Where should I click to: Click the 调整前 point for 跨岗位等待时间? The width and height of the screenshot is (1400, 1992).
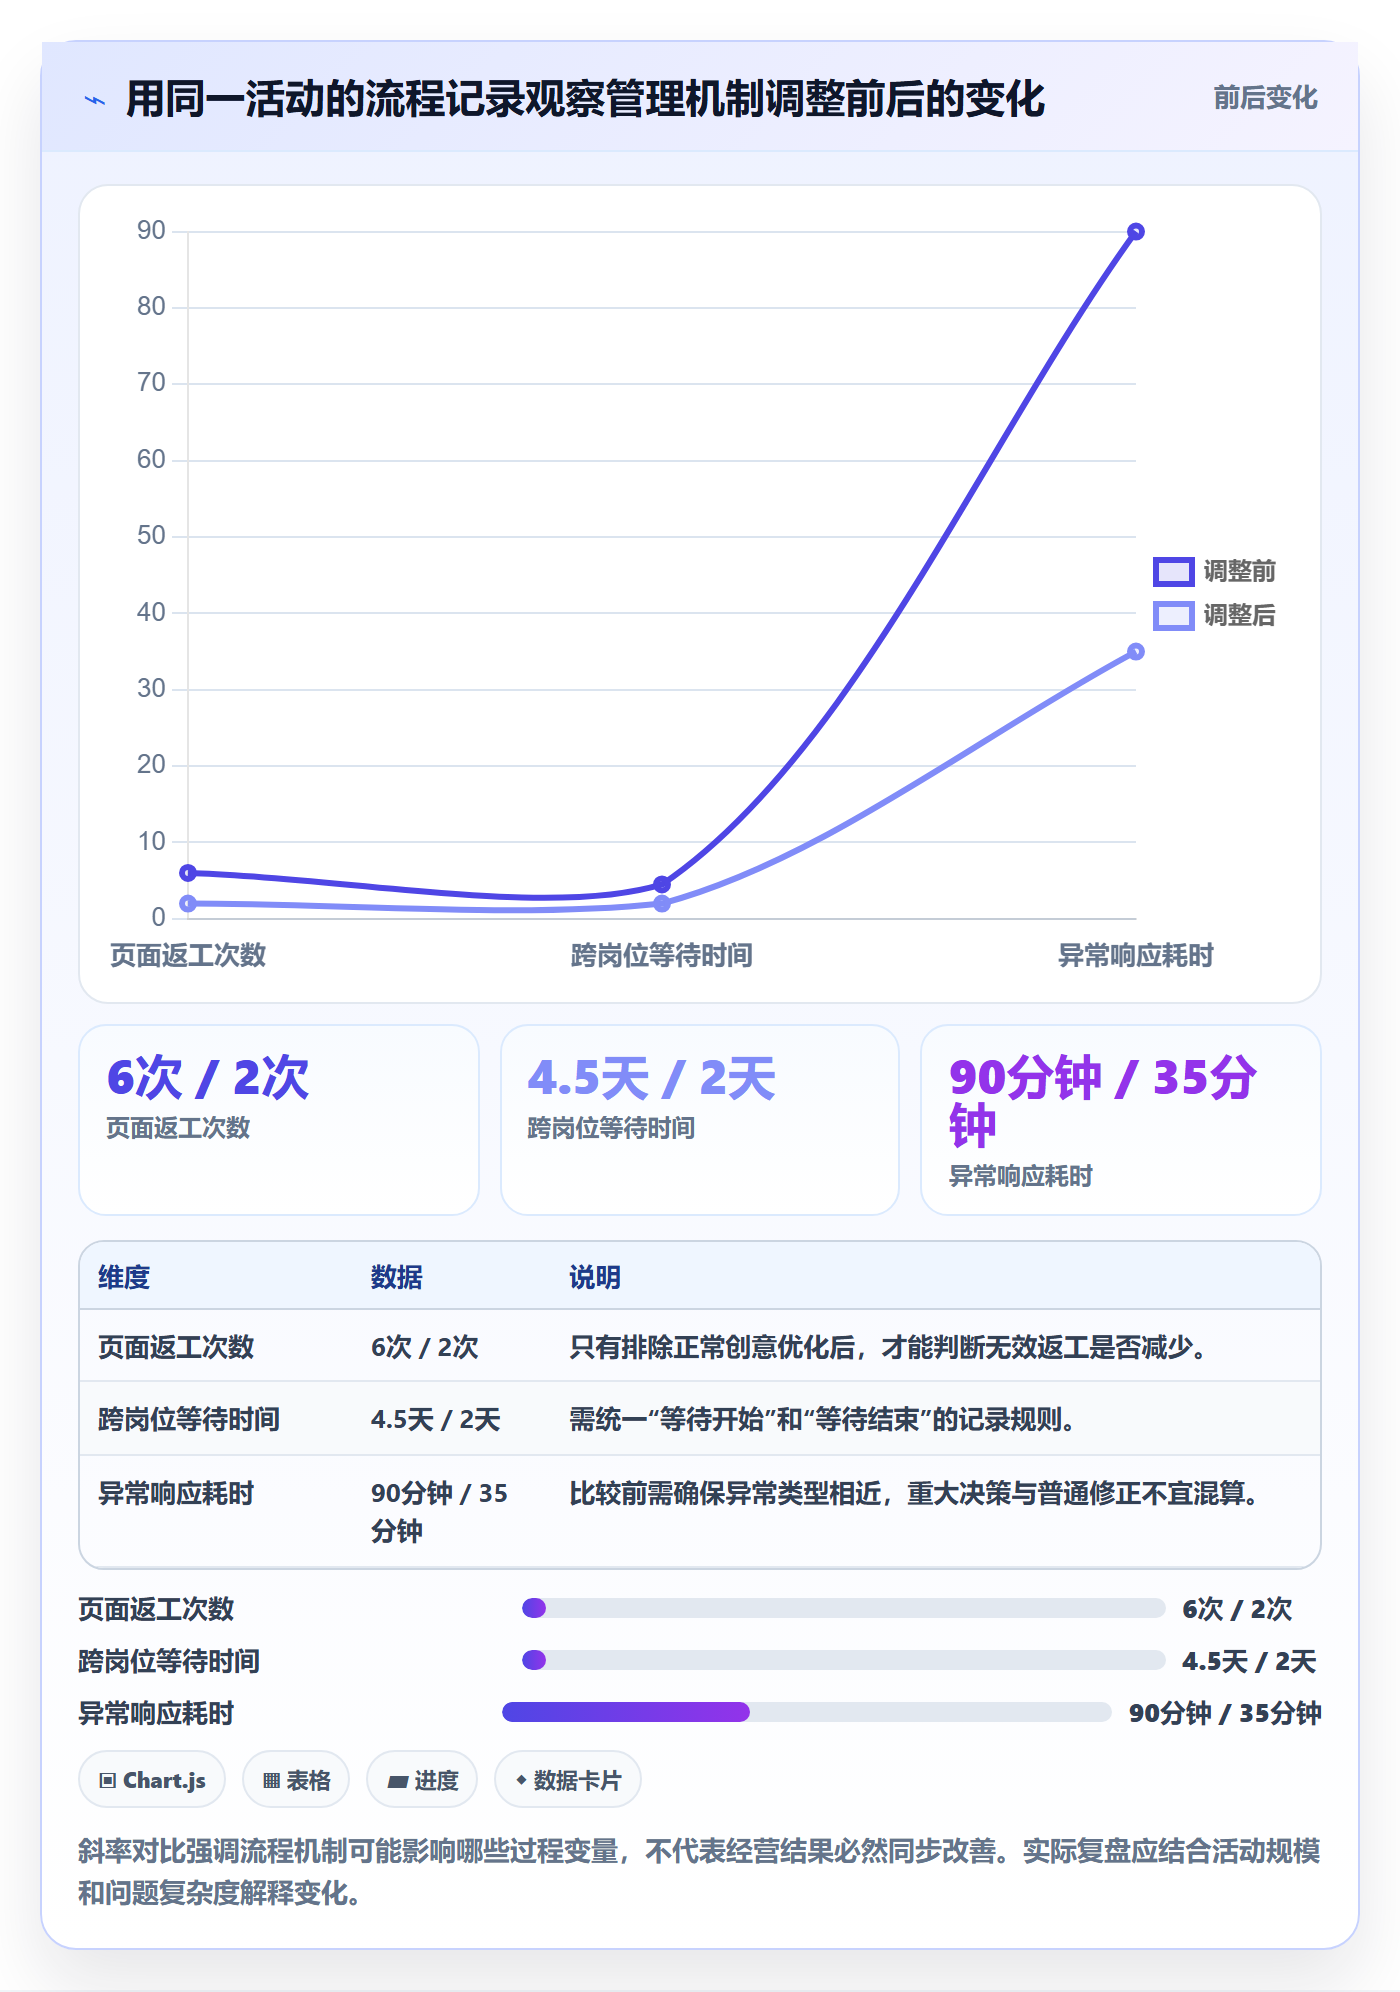click(x=662, y=884)
